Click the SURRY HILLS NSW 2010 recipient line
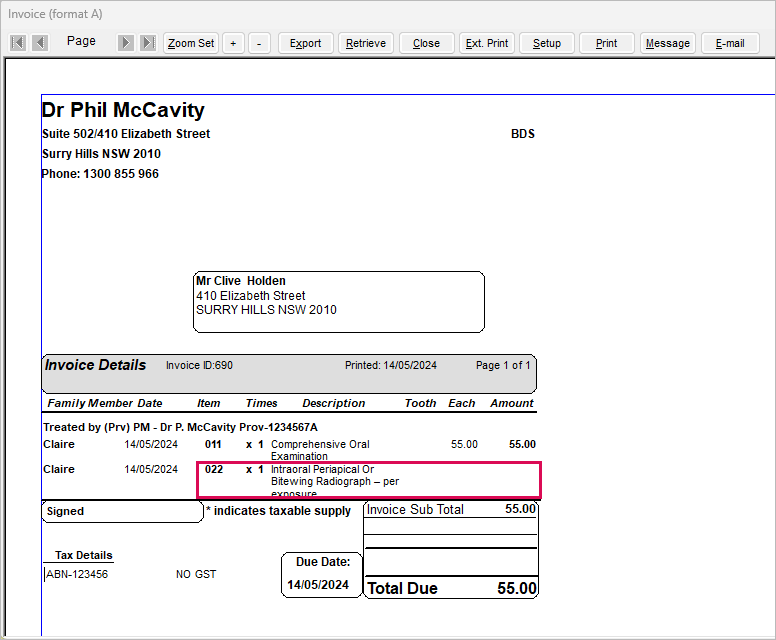Image resolution: width=776 pixels, height=640 pixels. [x=266, y=310]
